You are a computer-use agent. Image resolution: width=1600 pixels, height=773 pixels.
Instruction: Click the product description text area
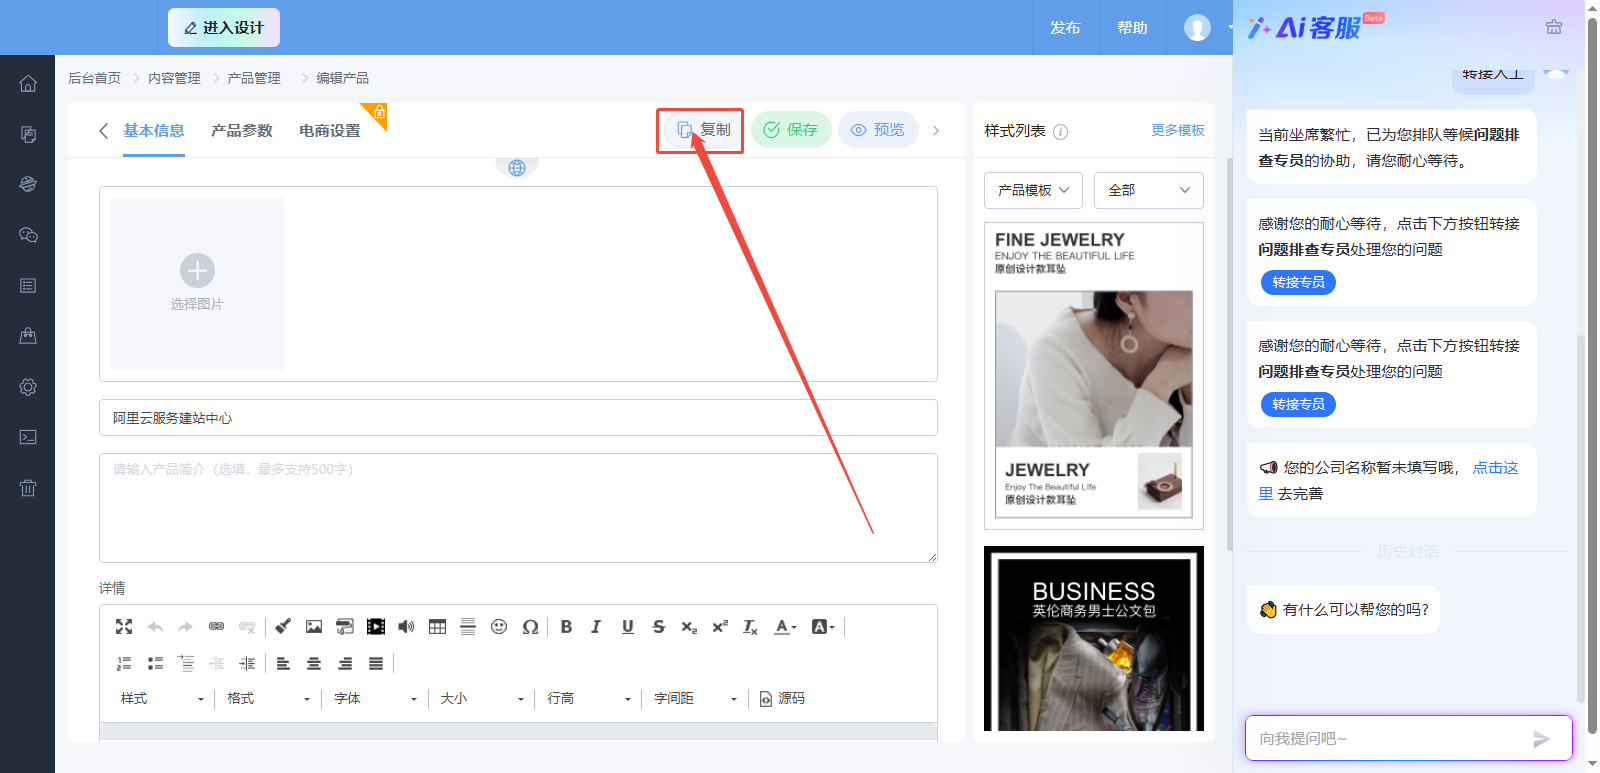click(x=517, y=508)
